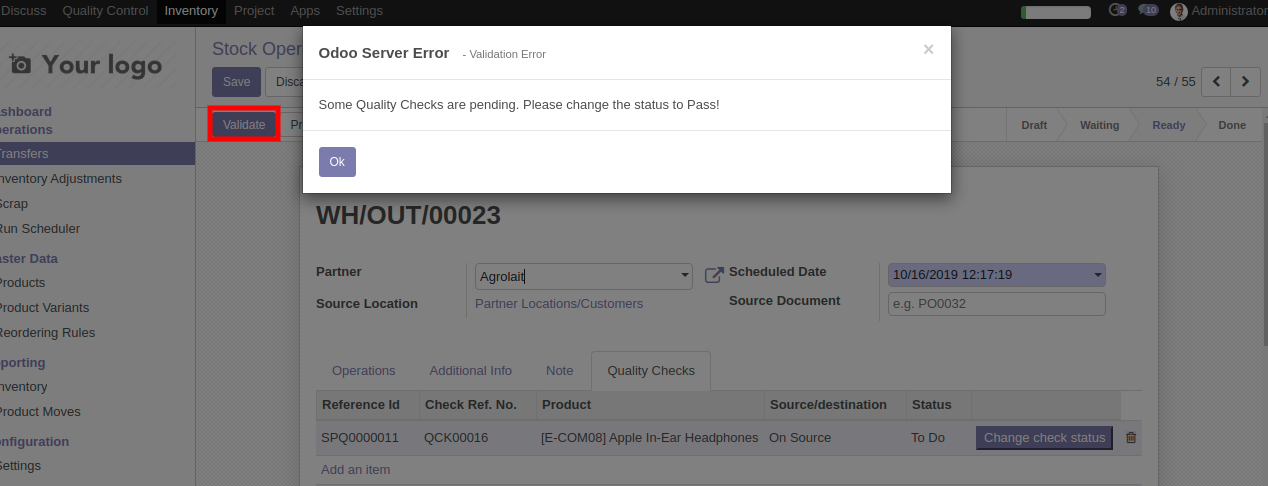Screen dimensions: 1268x486
Task: Go to the previous record arrow
Action: tap(1216, 82)
